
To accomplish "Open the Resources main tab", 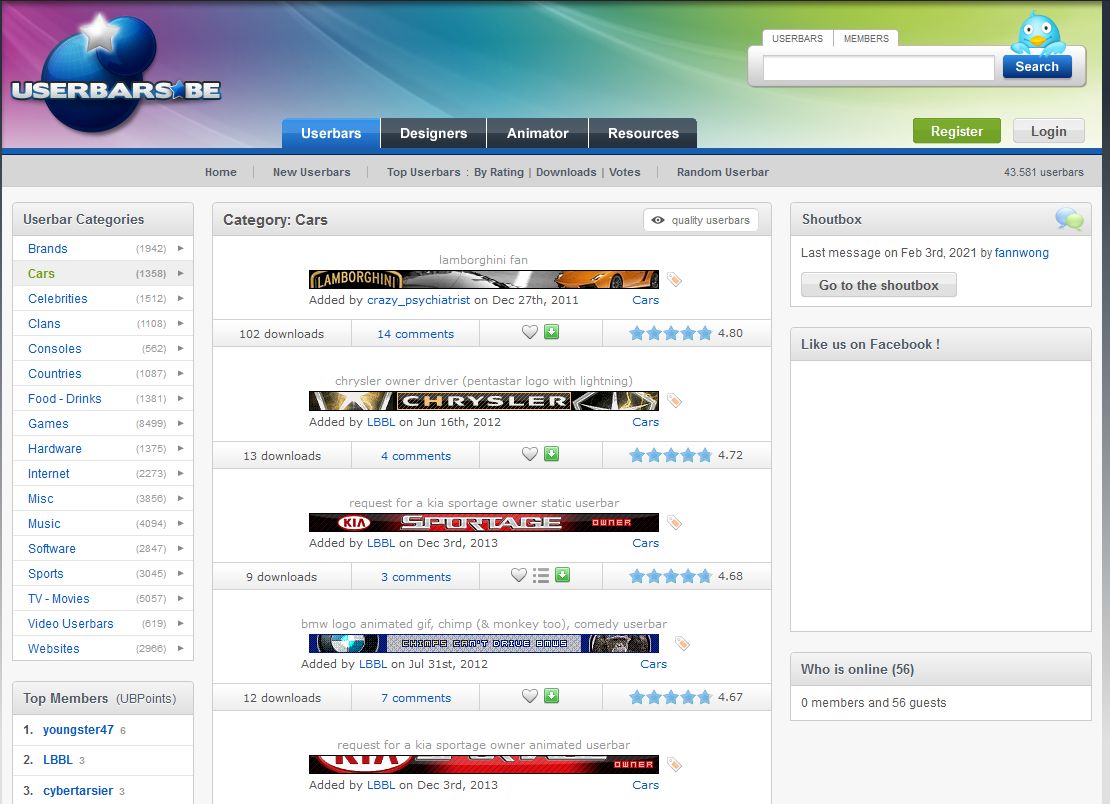I will point(643,133).
